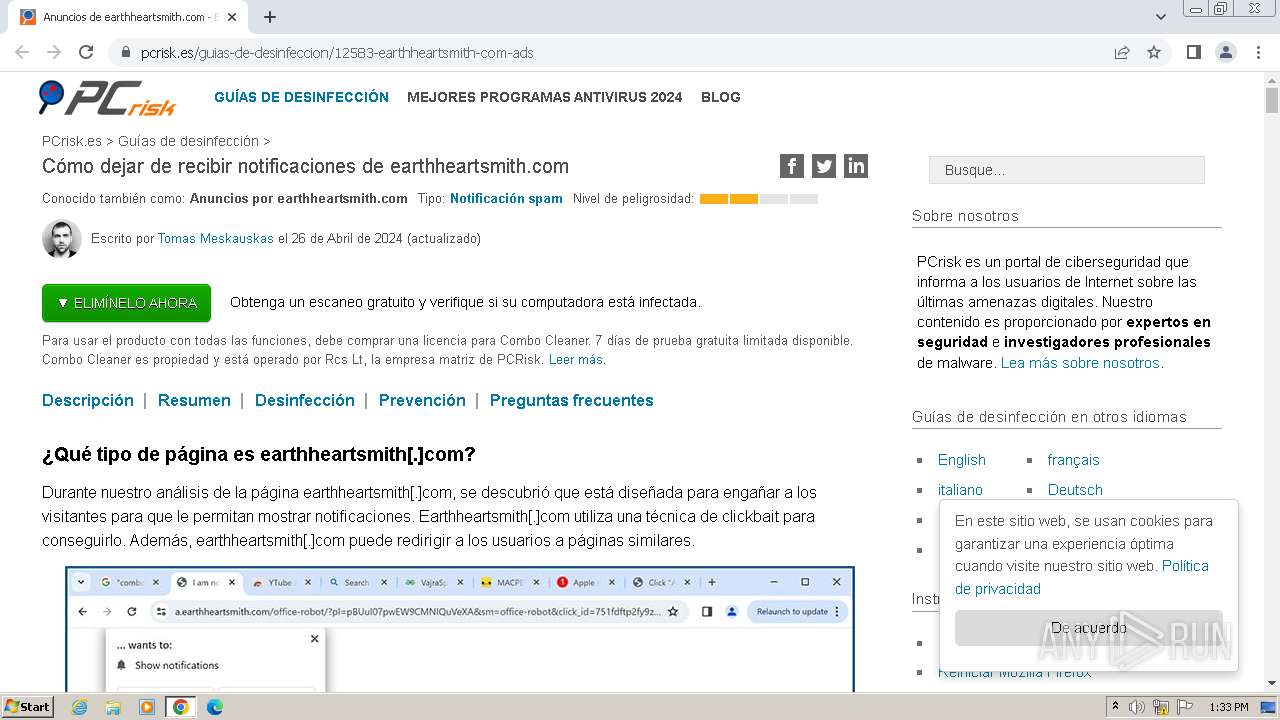The width and height of the screenshot is (1280, 720).
Task: Click the PCrisk logo
Action: point(107,97)
